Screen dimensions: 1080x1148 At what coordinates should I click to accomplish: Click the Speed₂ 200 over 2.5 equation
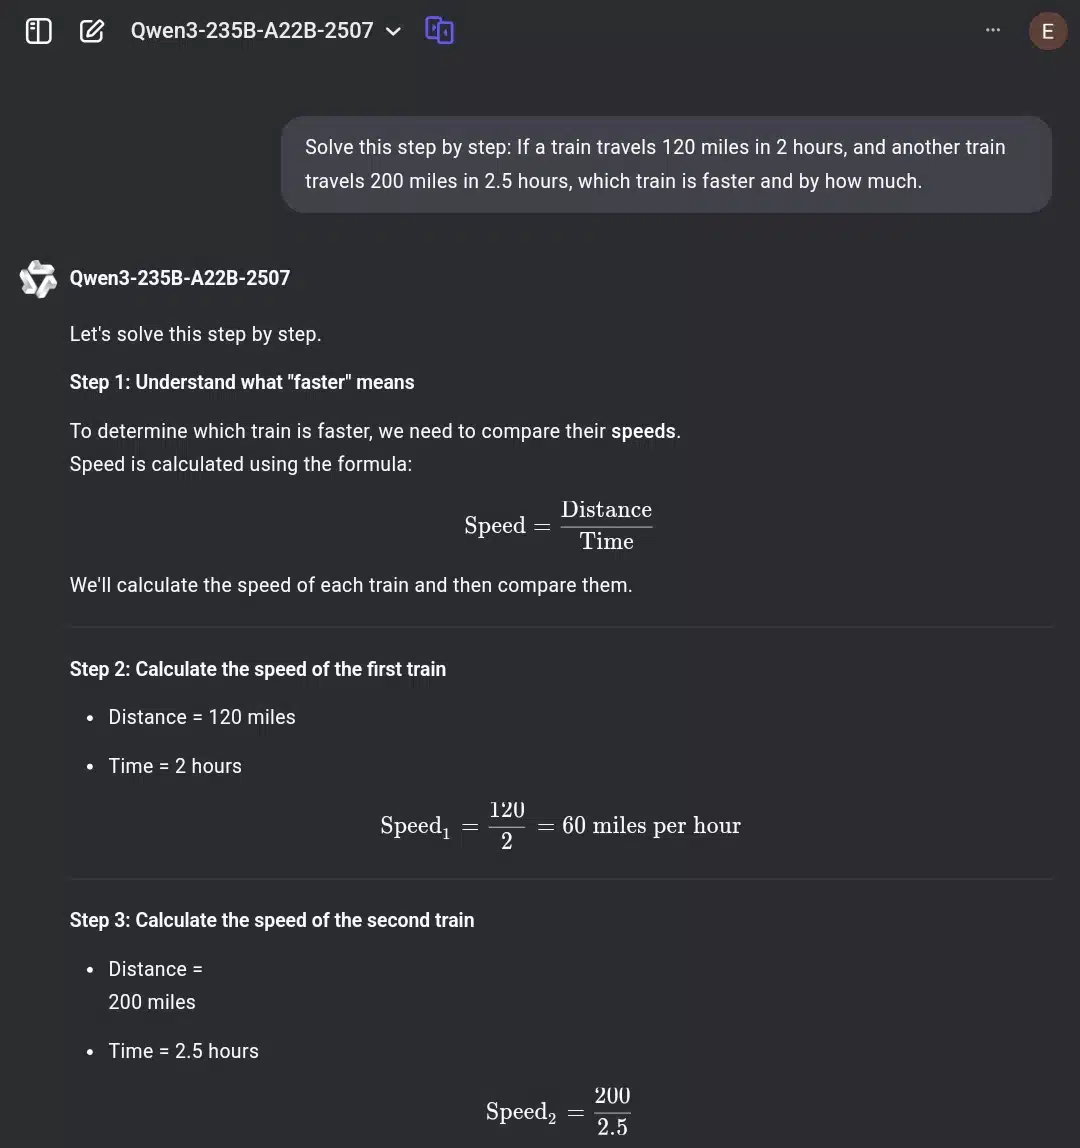[558, 1111]
